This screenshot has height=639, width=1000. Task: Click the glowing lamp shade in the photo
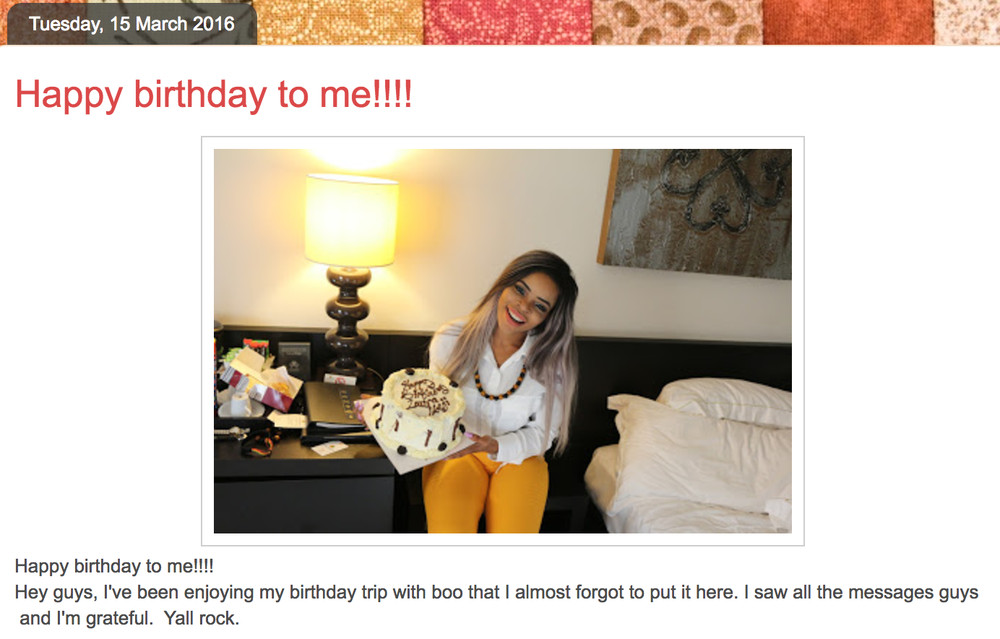pyautogui.click(x=351, y=220)
